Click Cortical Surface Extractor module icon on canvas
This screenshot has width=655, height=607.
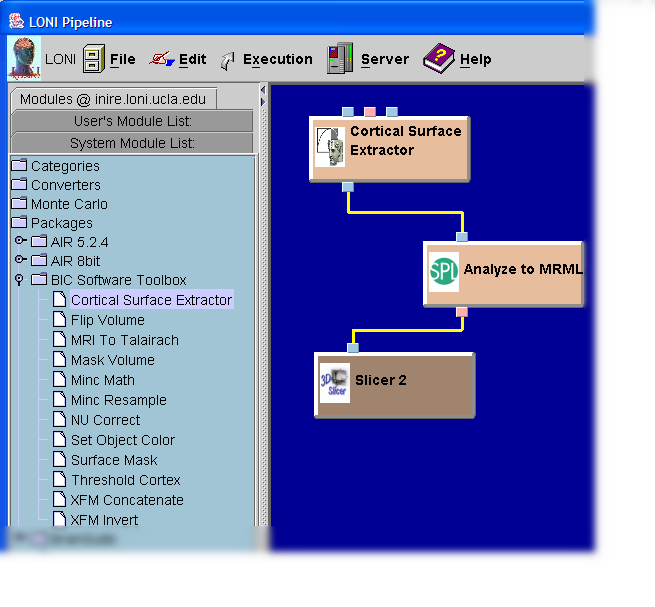tap(329, 147)
